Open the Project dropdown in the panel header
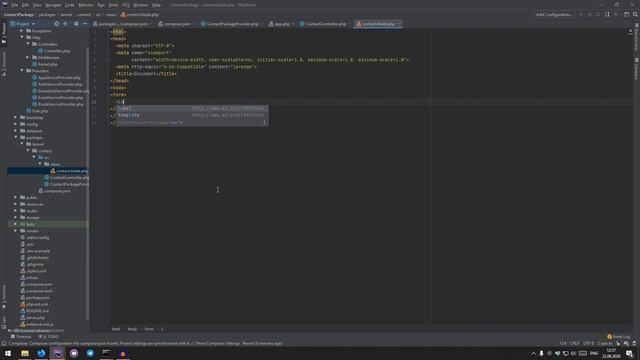This screenshot has width=640, height=360. (x=23, y=24)
